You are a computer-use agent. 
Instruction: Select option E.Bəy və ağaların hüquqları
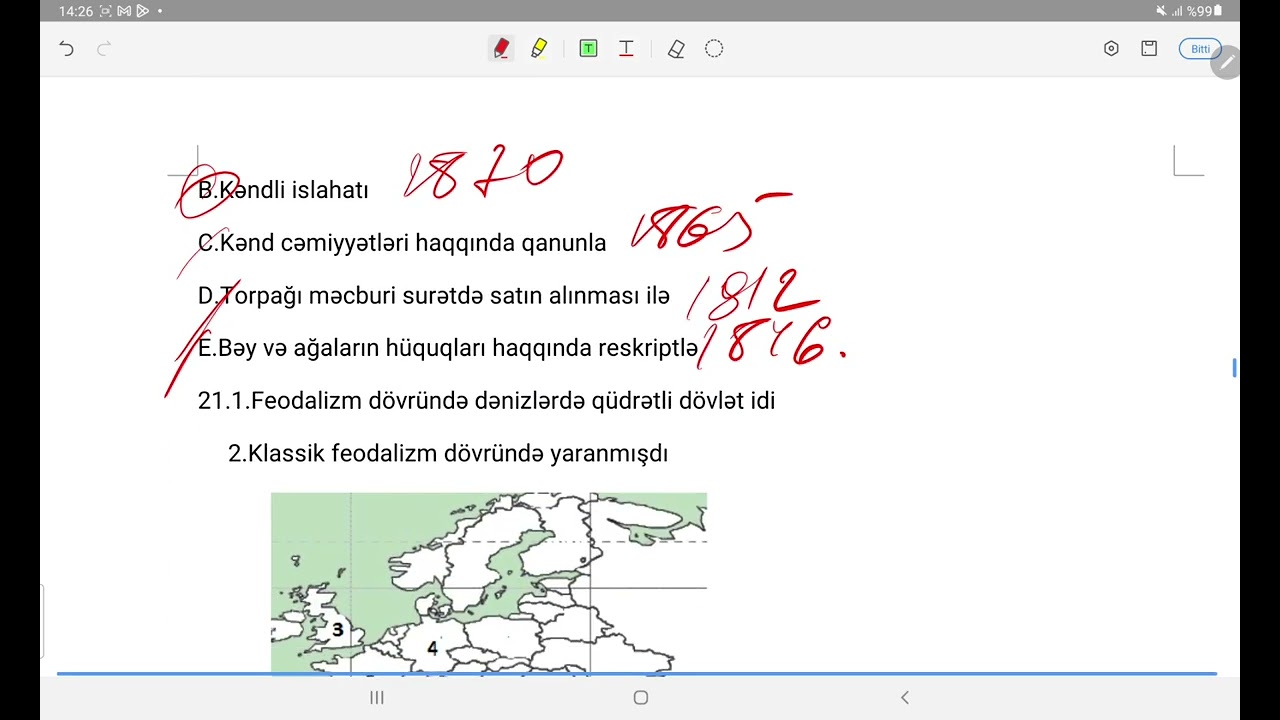pos(448,348)
